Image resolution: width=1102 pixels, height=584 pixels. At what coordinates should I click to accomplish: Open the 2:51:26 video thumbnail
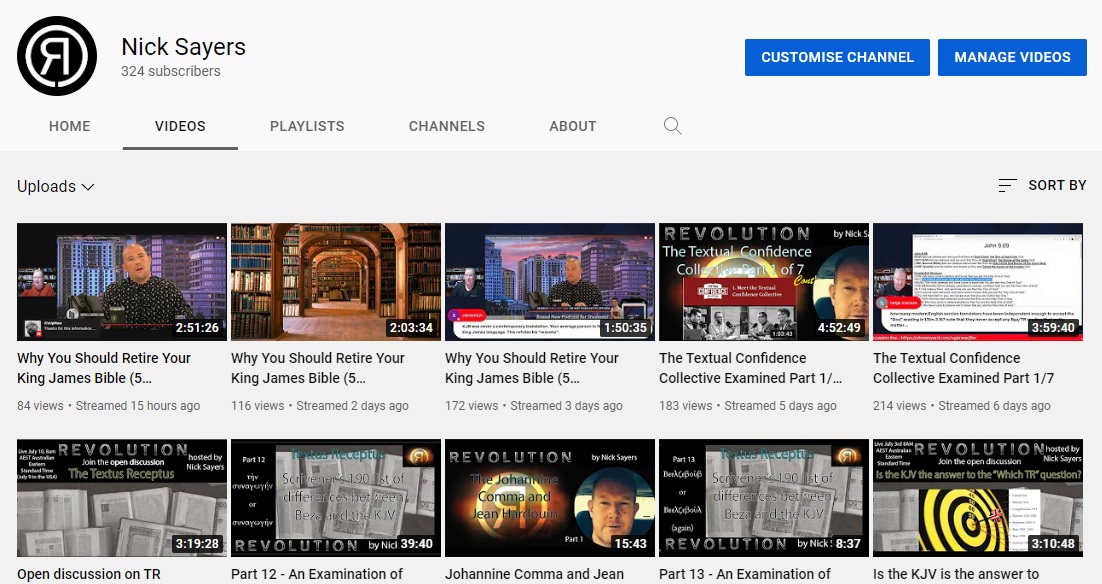[122, 282]
